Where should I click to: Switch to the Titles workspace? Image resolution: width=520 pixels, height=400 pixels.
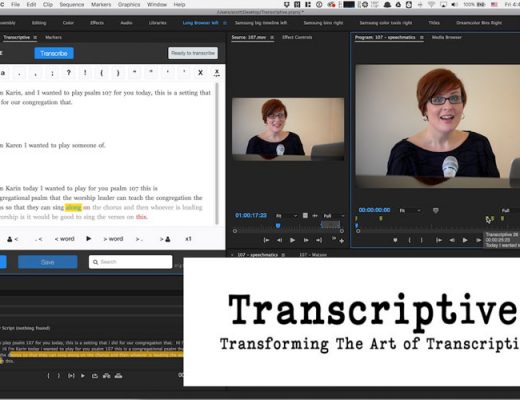pos(434,23)
